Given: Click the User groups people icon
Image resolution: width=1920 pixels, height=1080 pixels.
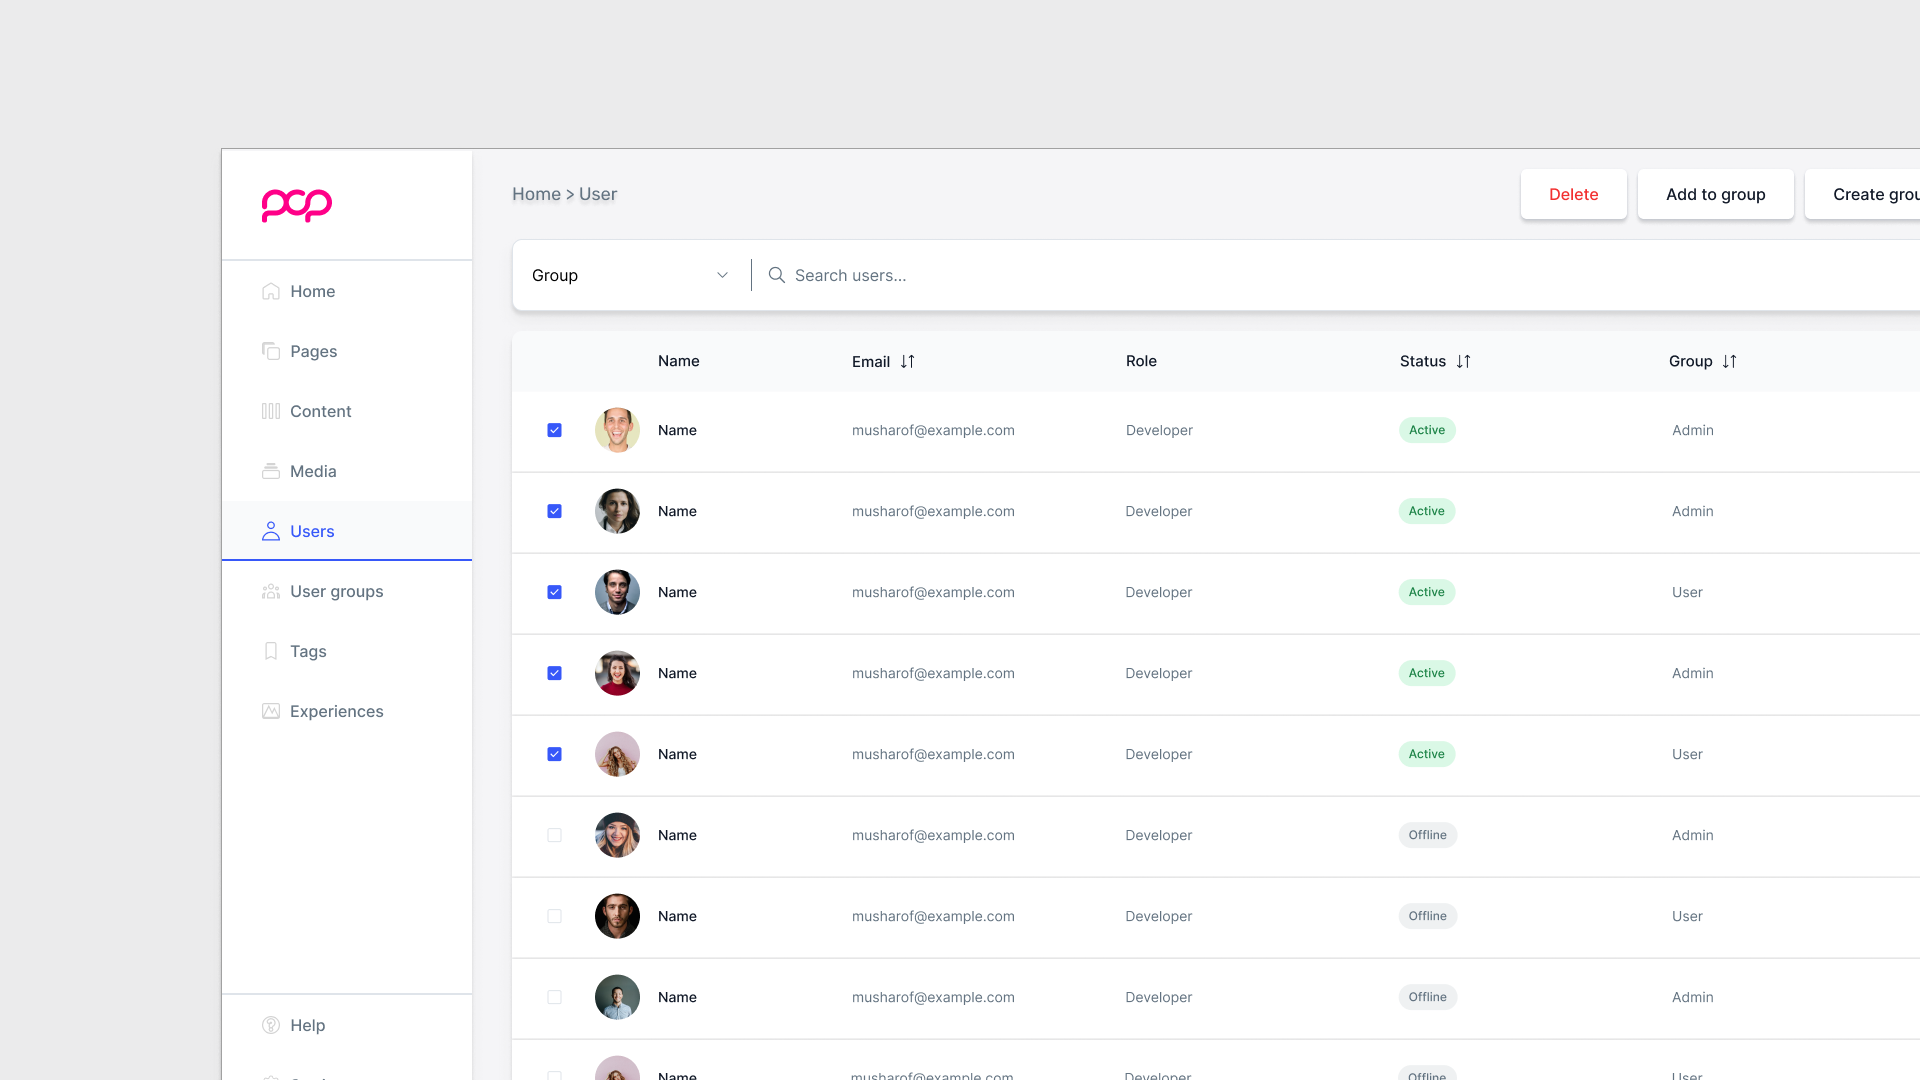Looking at the screenshot, I should (270, 591).
